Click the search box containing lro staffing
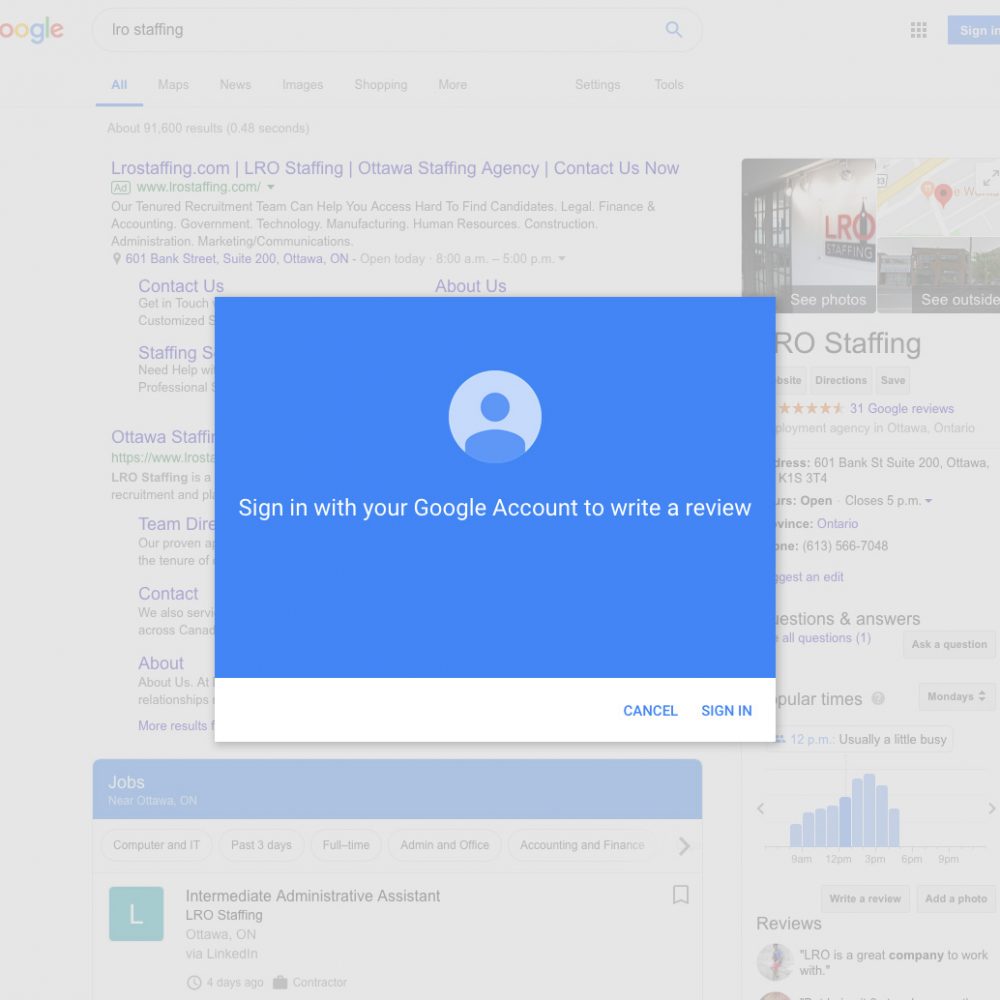The width and height of the screenshot is (1000, 1000). [380, 30]
